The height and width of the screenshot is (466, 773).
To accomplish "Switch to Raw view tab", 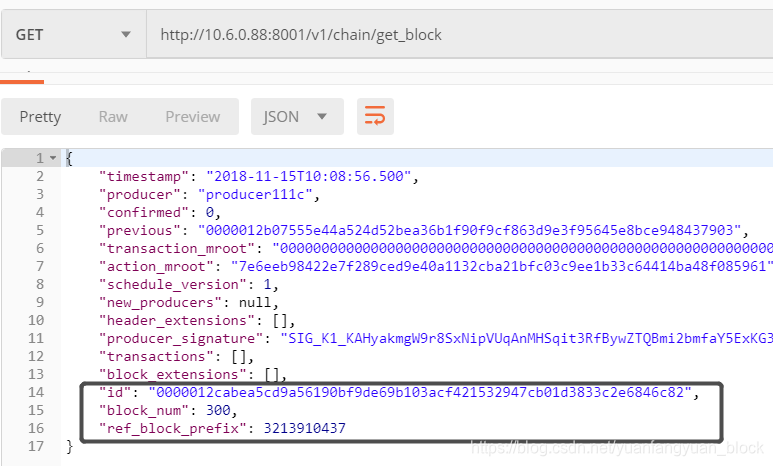I will (x=113, y=117).
